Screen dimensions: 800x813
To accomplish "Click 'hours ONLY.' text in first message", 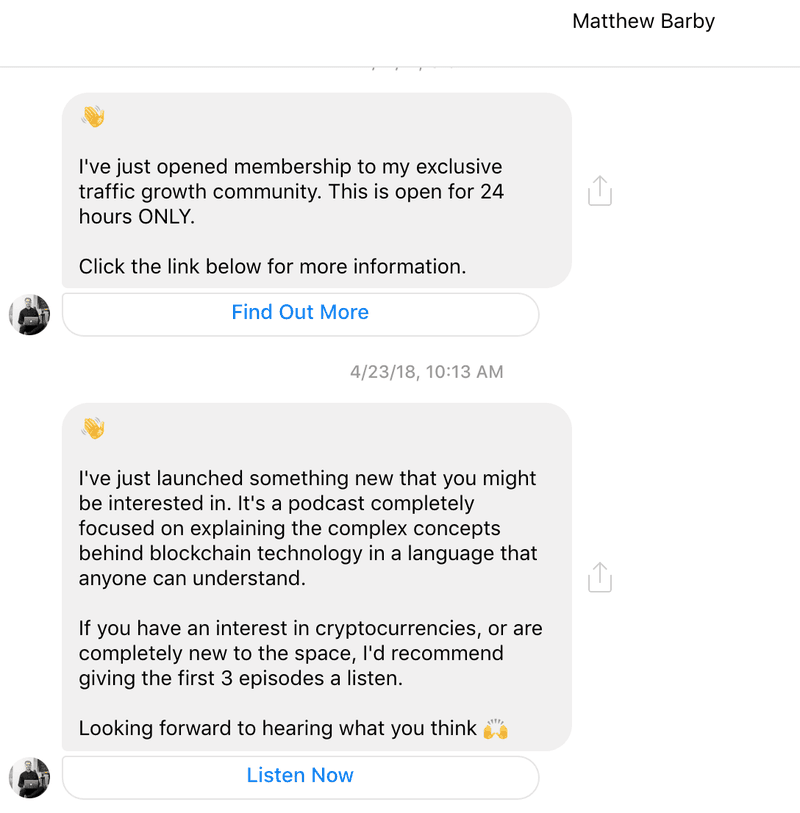I will pyautogui.click(x=137, y=217).
